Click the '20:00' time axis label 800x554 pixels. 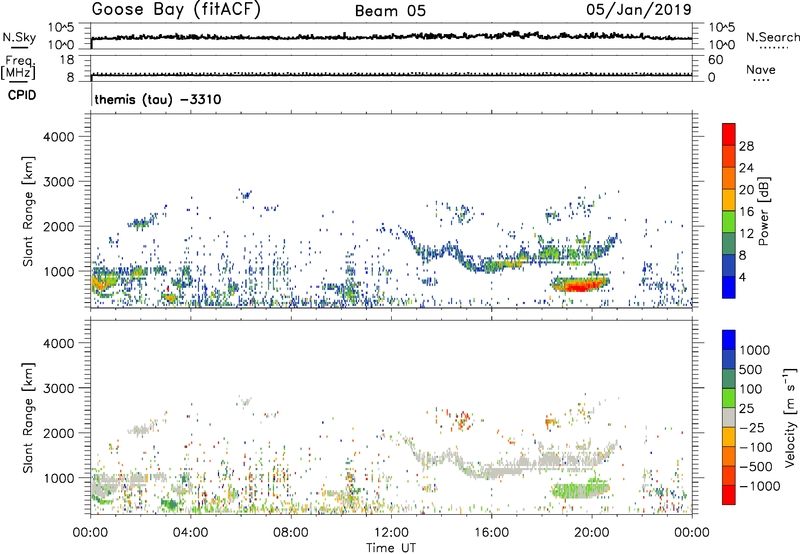coord(592,533)
